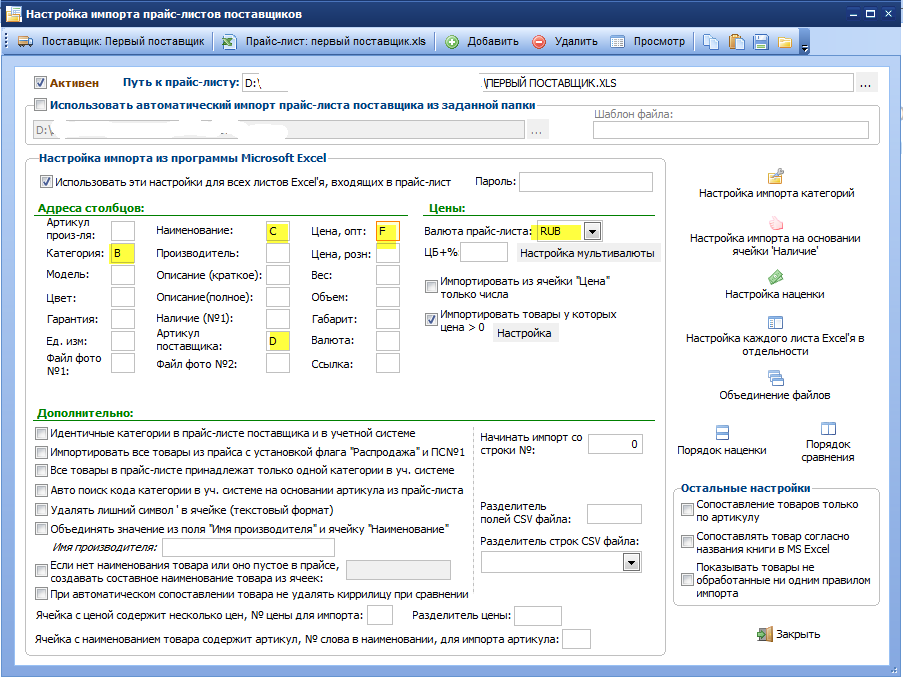Click the Просмотр toolbar label

click(659, 41)
